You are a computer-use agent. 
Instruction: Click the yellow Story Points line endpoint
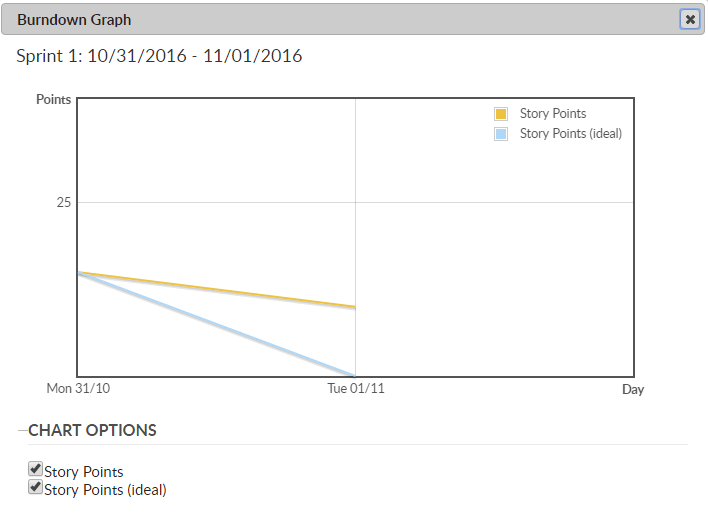point(355,307)
